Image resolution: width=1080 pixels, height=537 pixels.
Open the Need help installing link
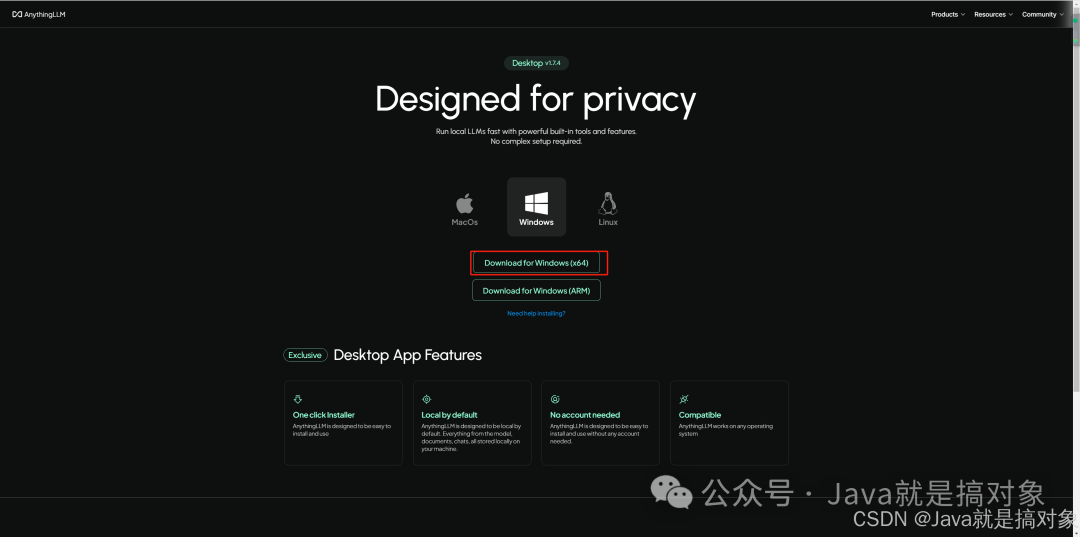537,313
